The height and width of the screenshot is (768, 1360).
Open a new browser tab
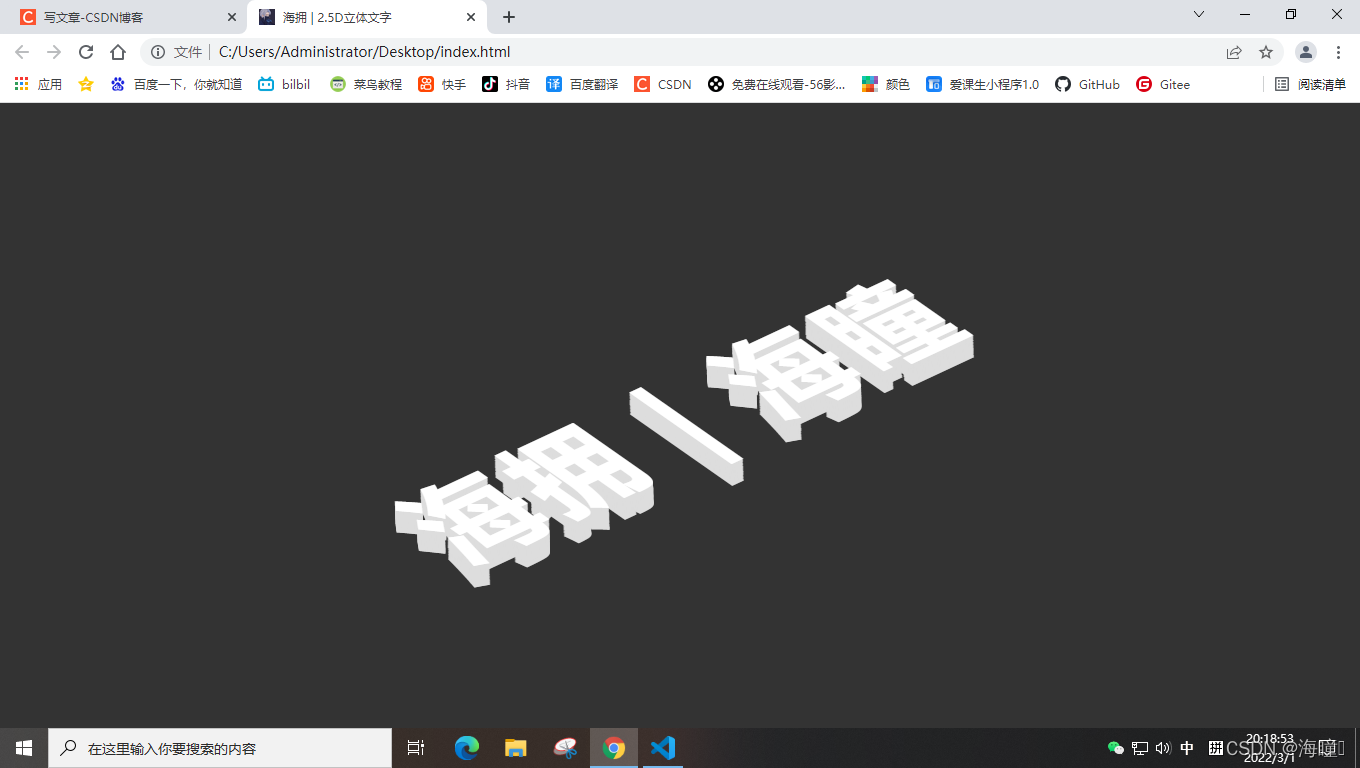[509, 17]
